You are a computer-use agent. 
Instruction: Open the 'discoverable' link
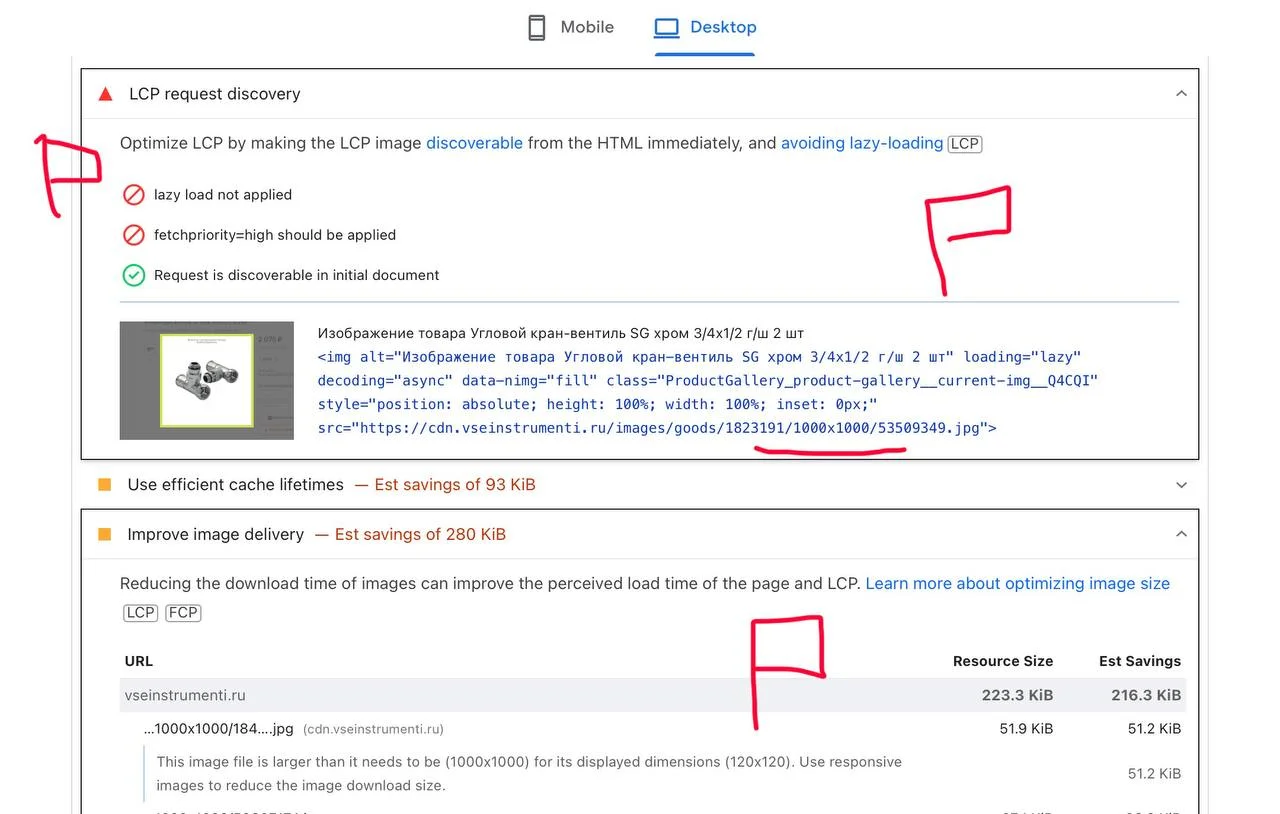(474, 143)
